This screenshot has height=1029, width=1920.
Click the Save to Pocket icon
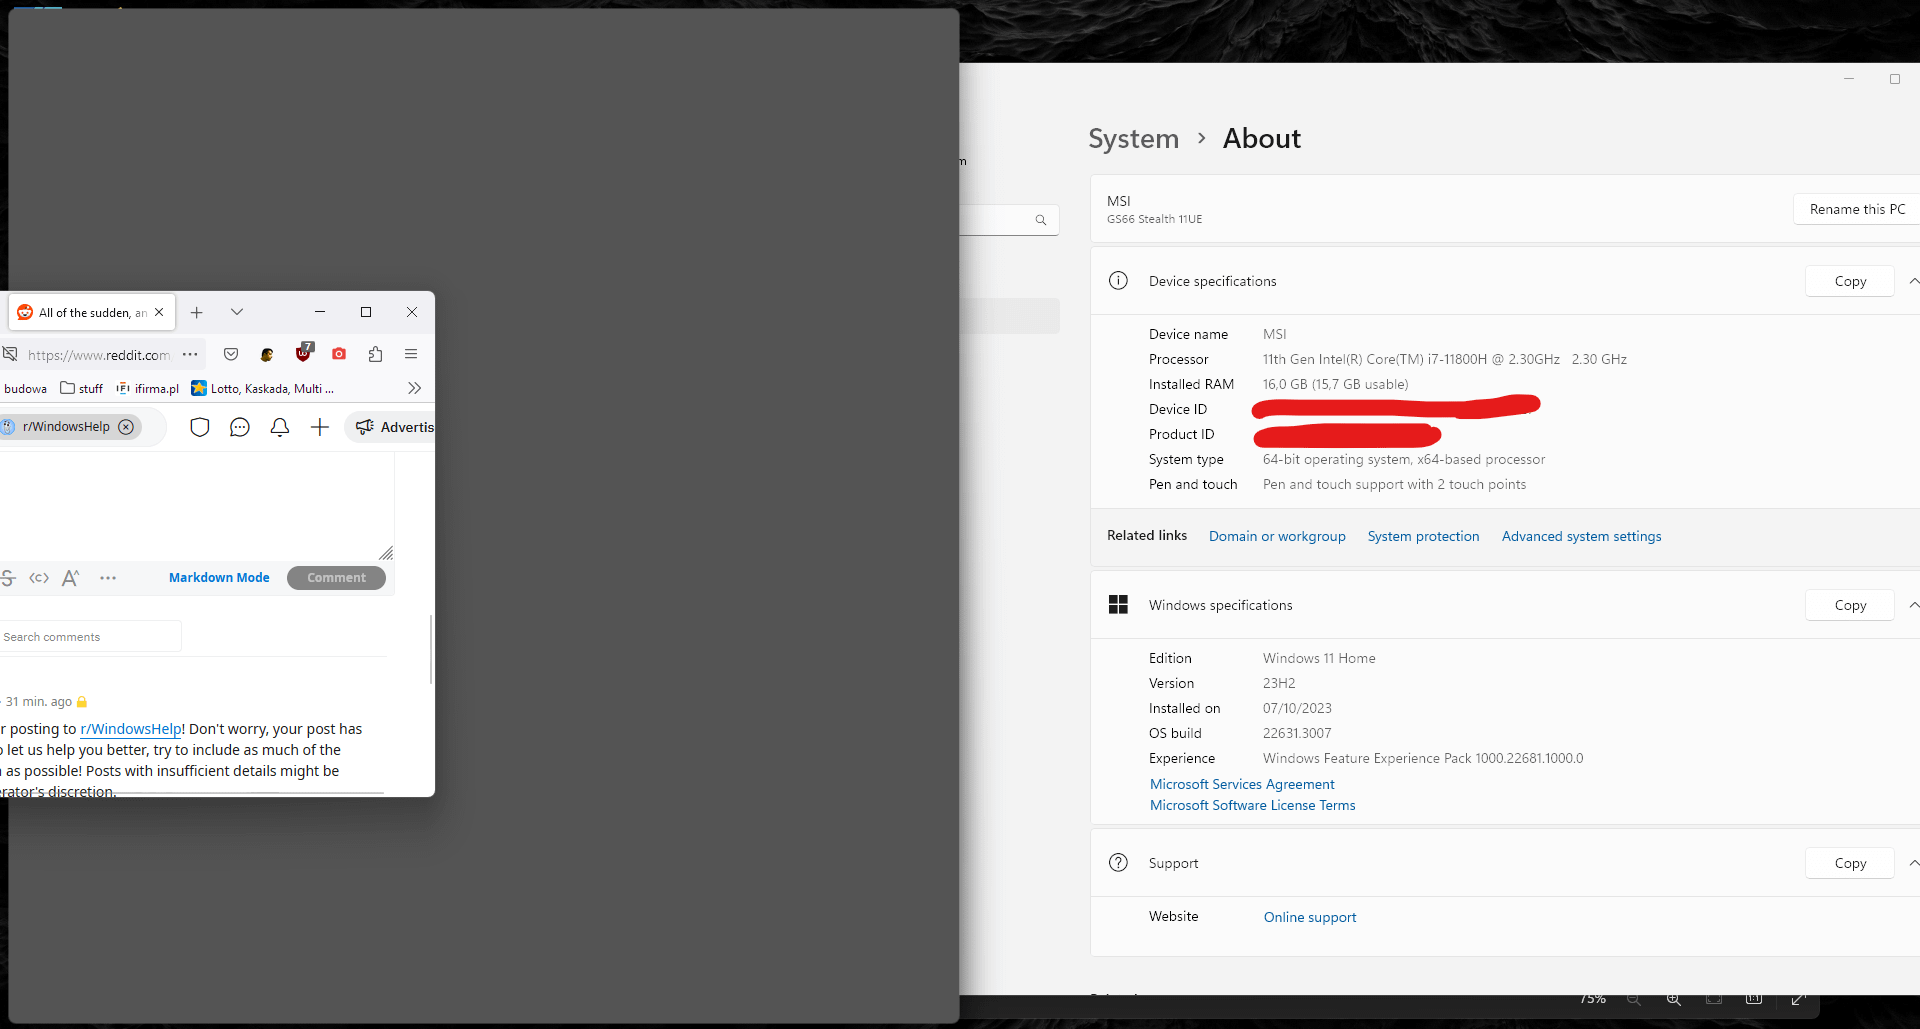coord(231,354)
